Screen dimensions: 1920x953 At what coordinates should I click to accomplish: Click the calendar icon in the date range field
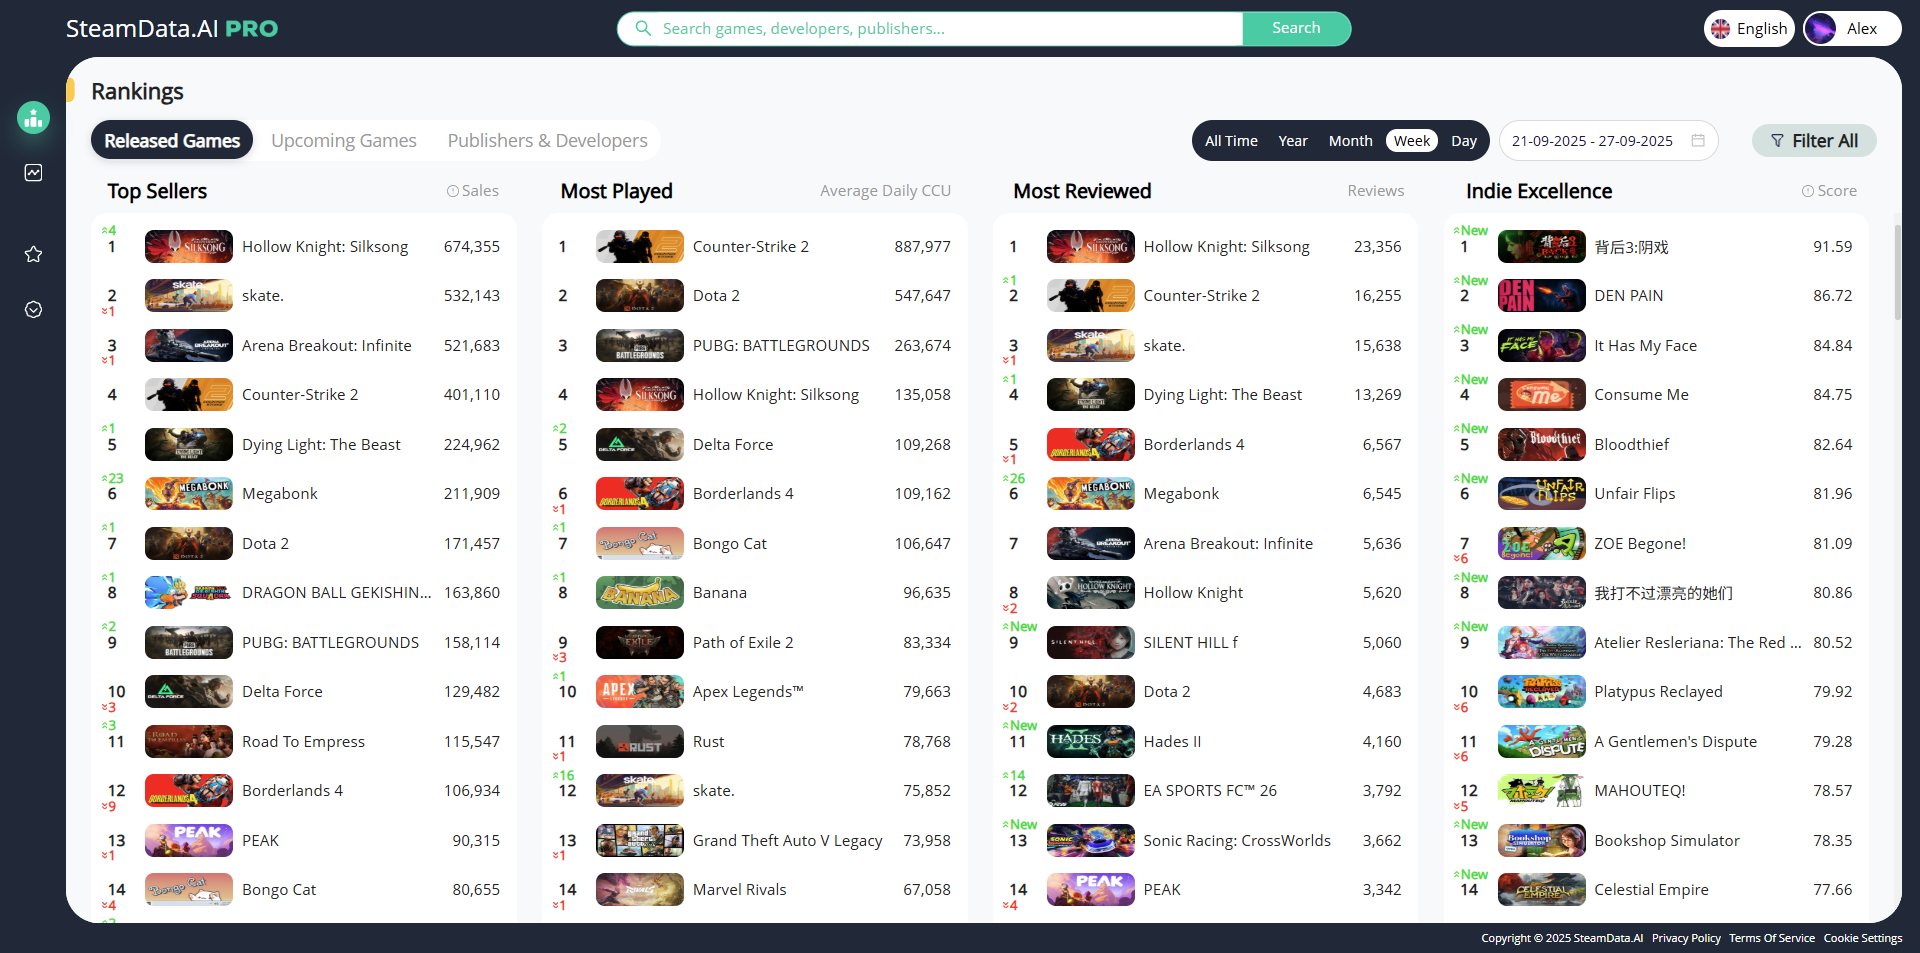(1697, 141)
